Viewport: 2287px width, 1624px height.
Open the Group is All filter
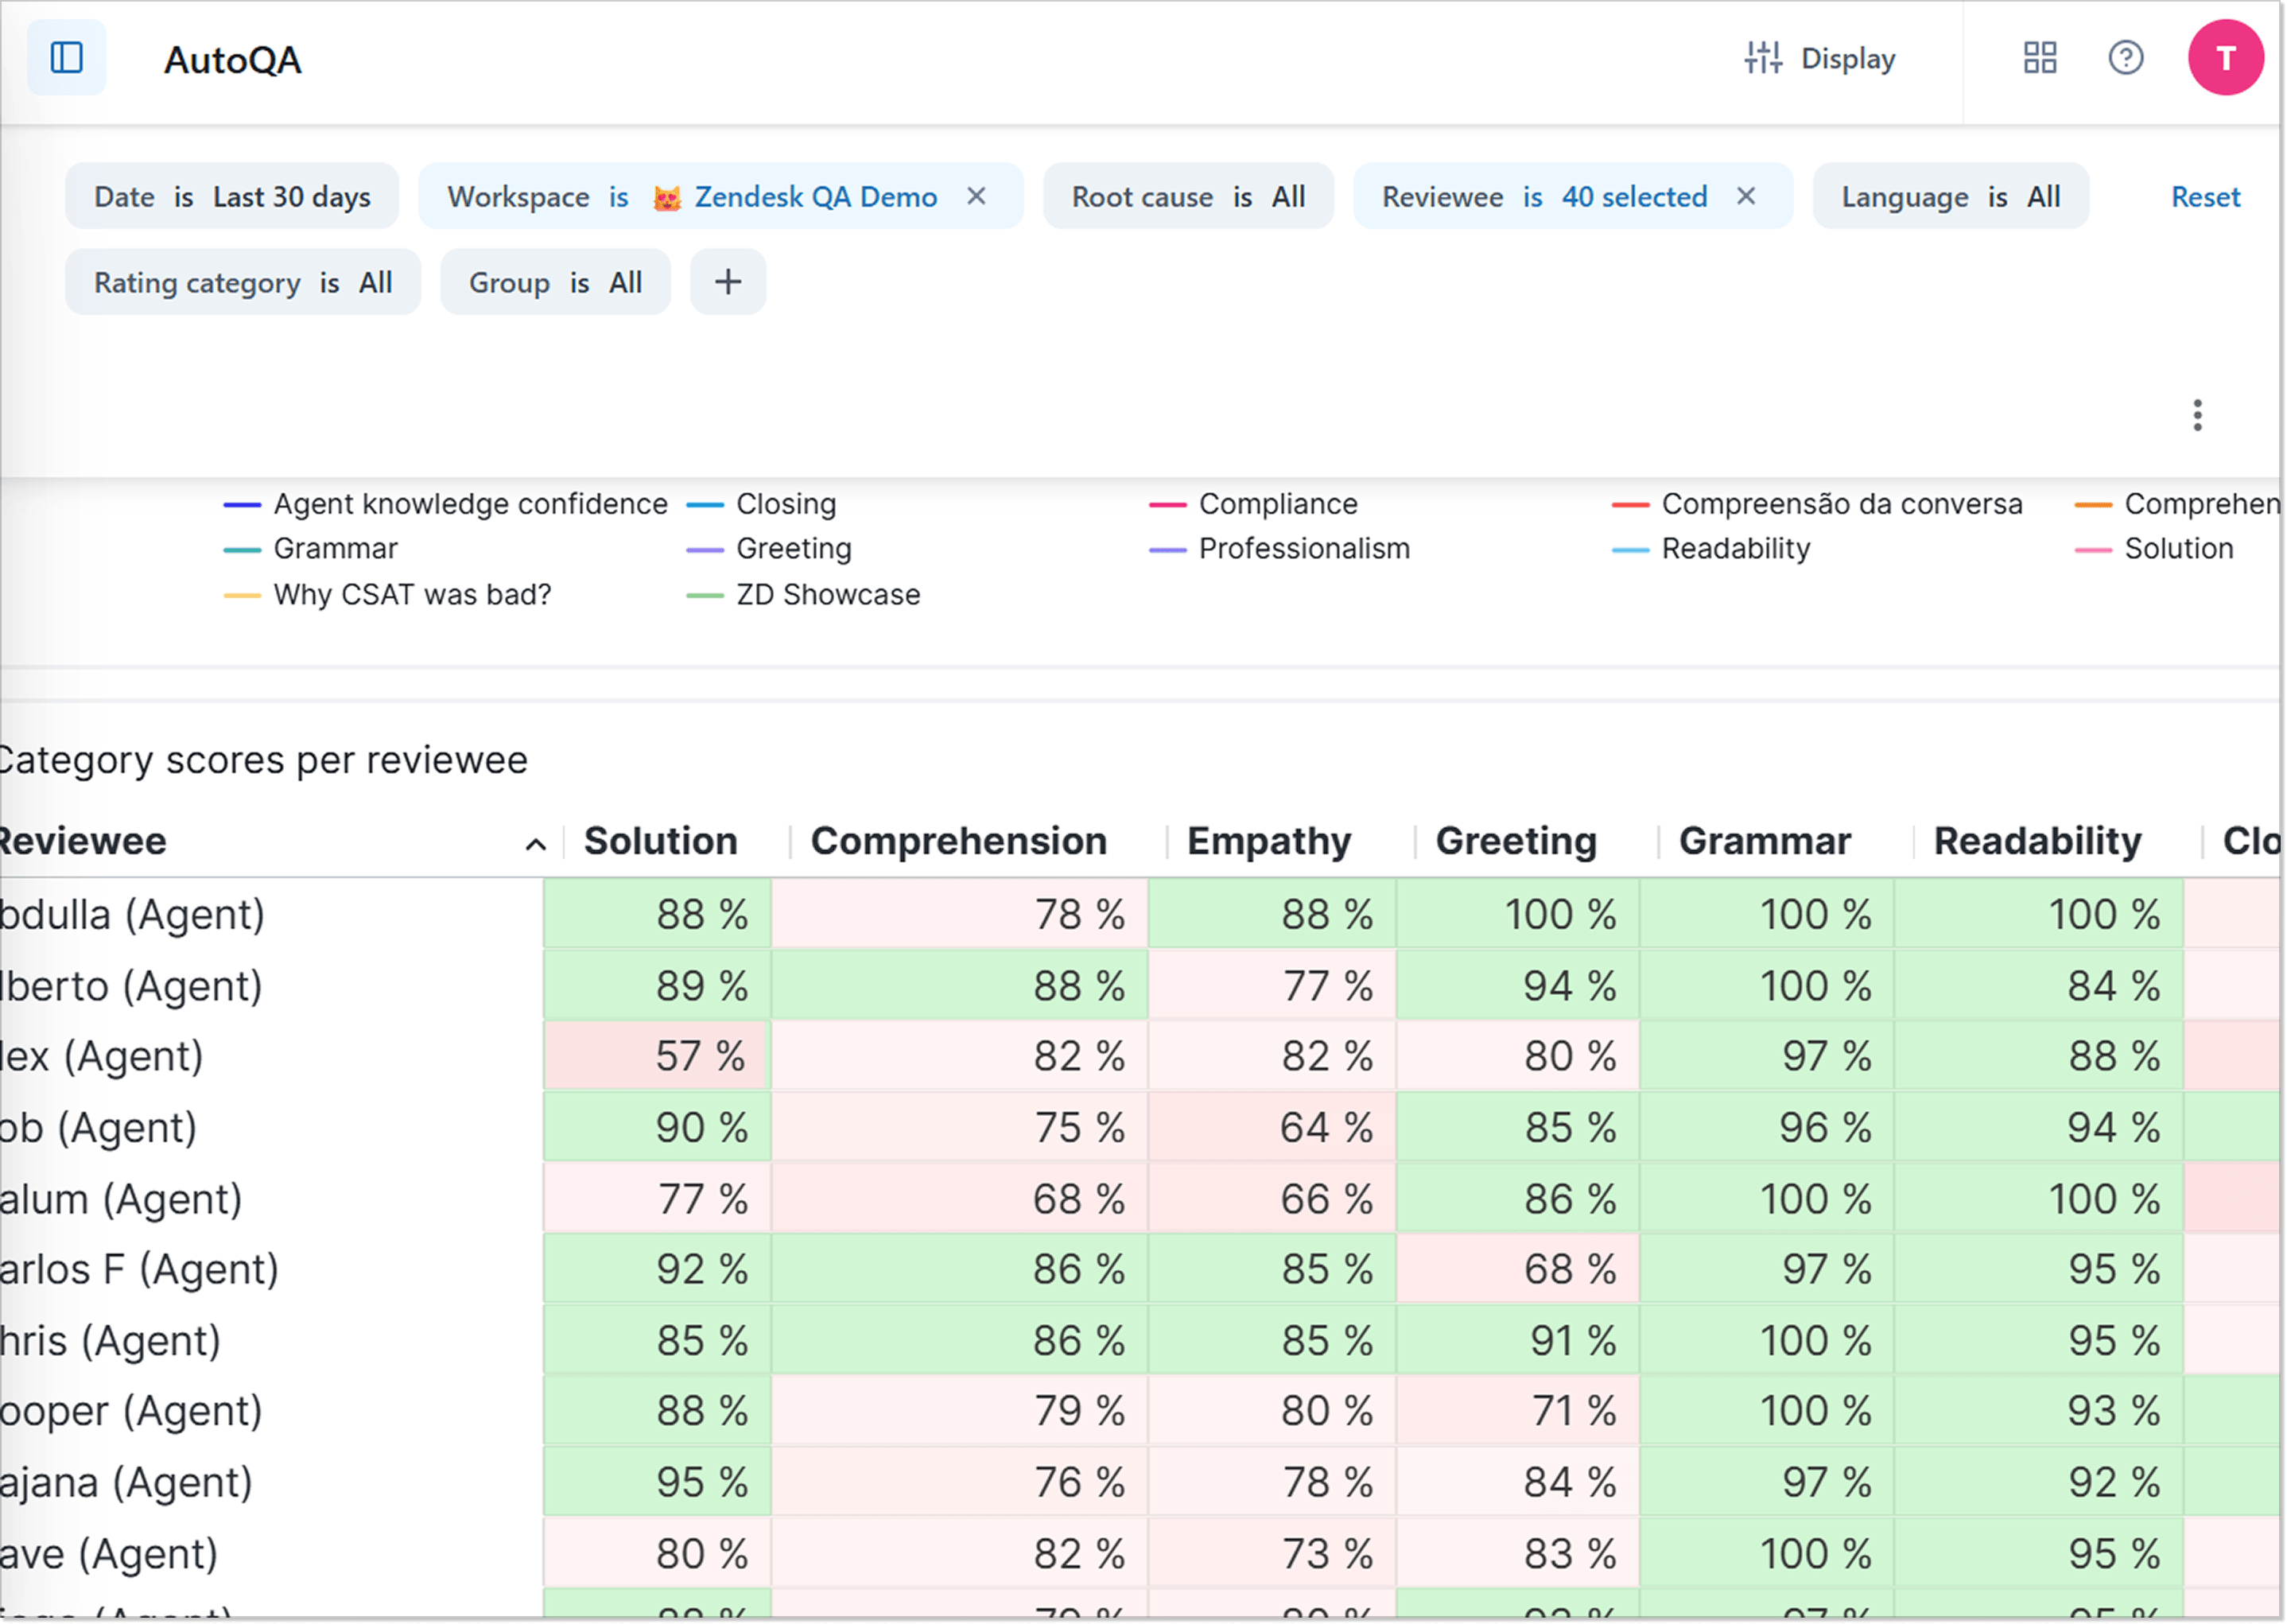(555, 283)
